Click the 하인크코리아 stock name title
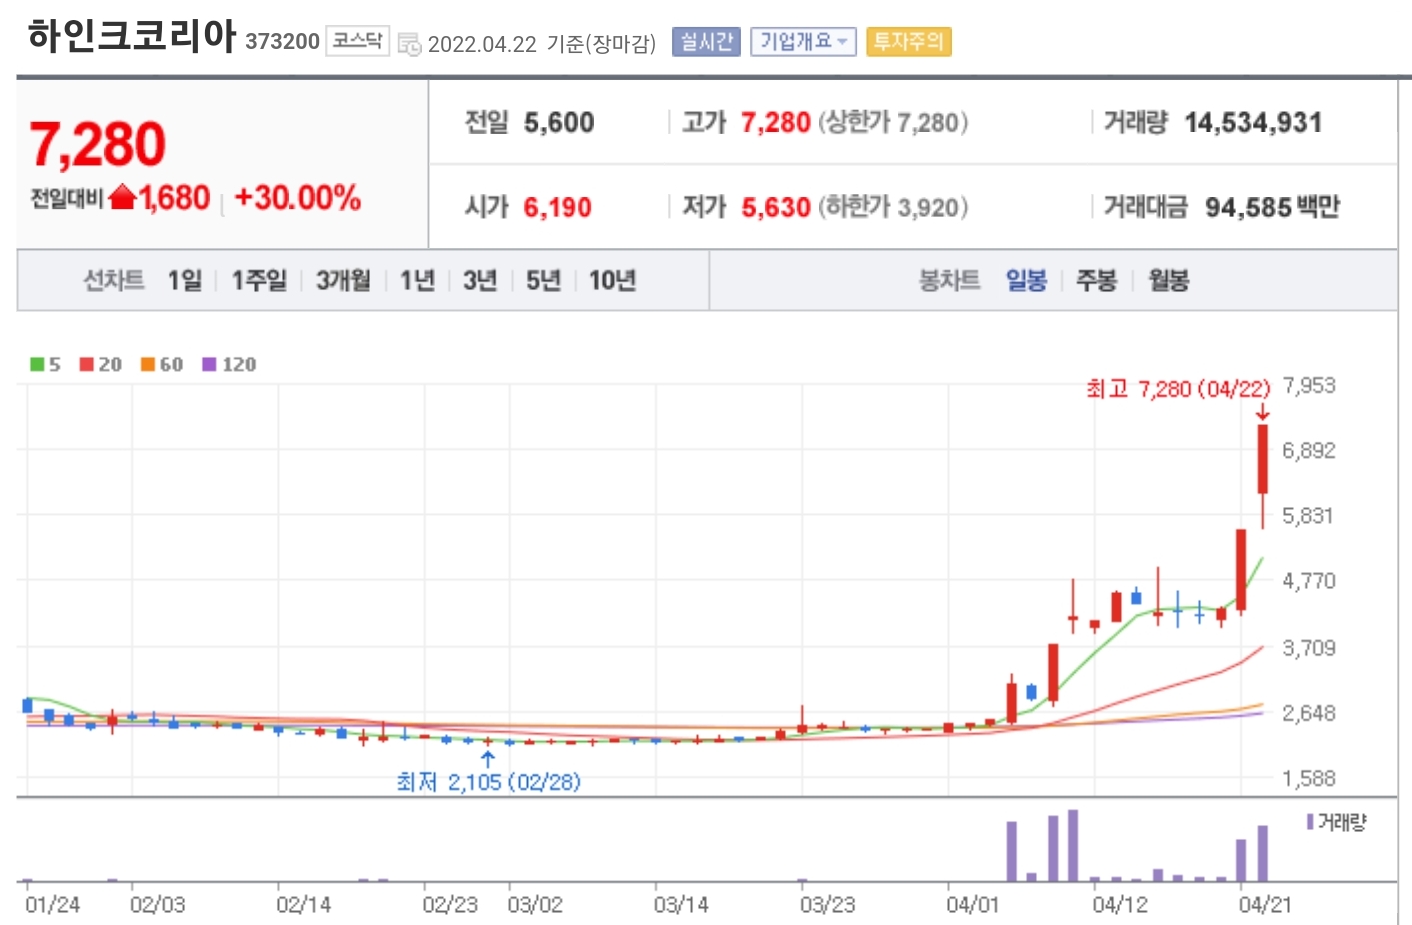The height and width of the screenshot is (925, 1412). [132, 36]
